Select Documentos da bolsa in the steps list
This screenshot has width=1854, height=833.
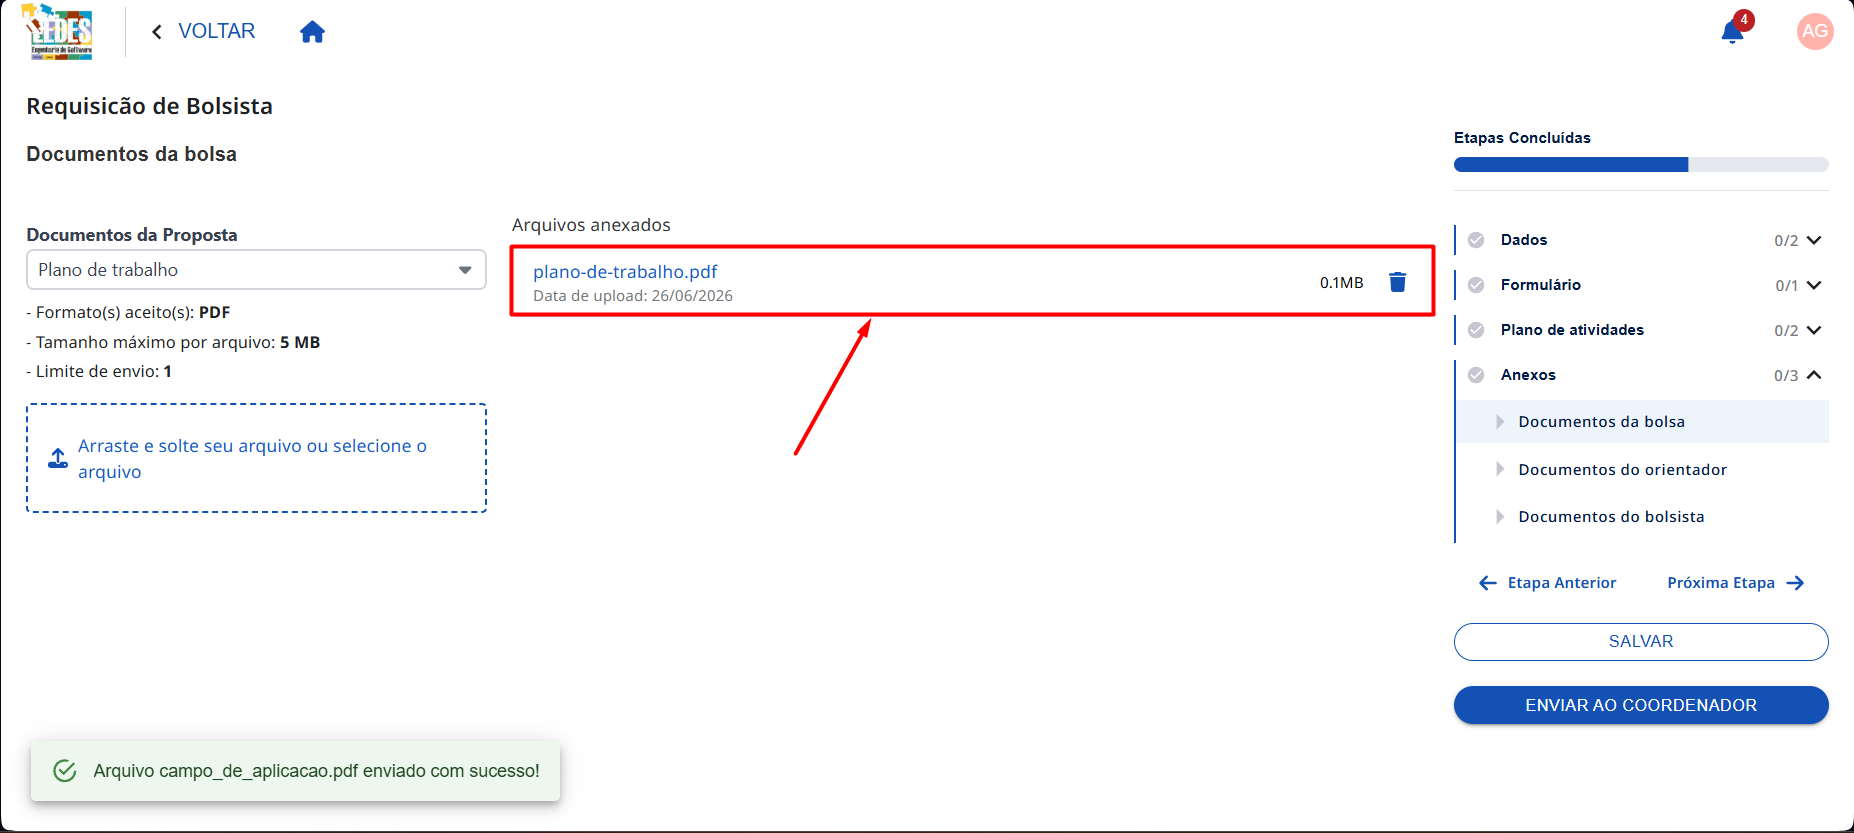[x=1642, y=422]
